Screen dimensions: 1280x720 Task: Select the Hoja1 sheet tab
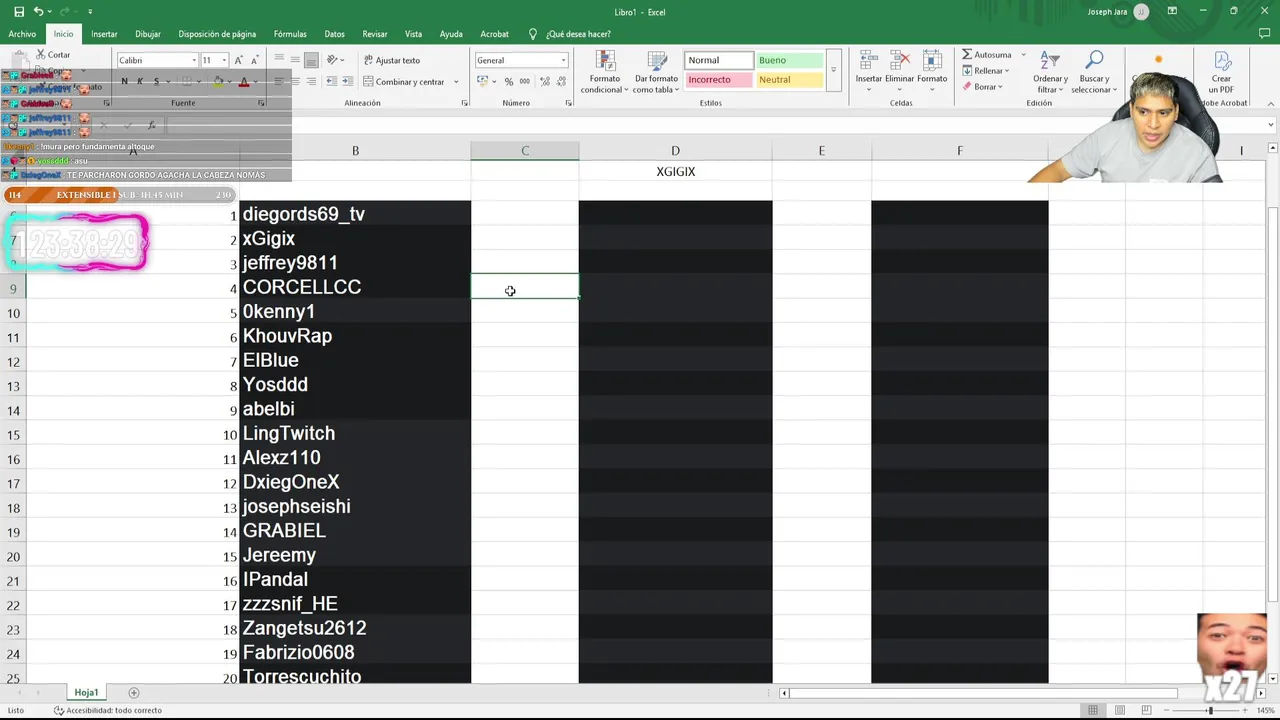pyautogui.click(x=86, y=692)
